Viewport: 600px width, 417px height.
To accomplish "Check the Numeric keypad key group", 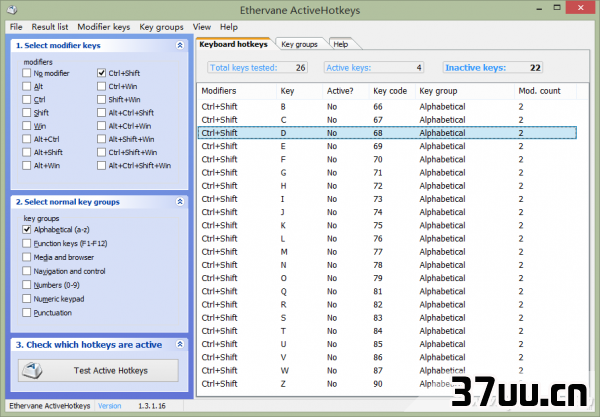I will (26, 299).
